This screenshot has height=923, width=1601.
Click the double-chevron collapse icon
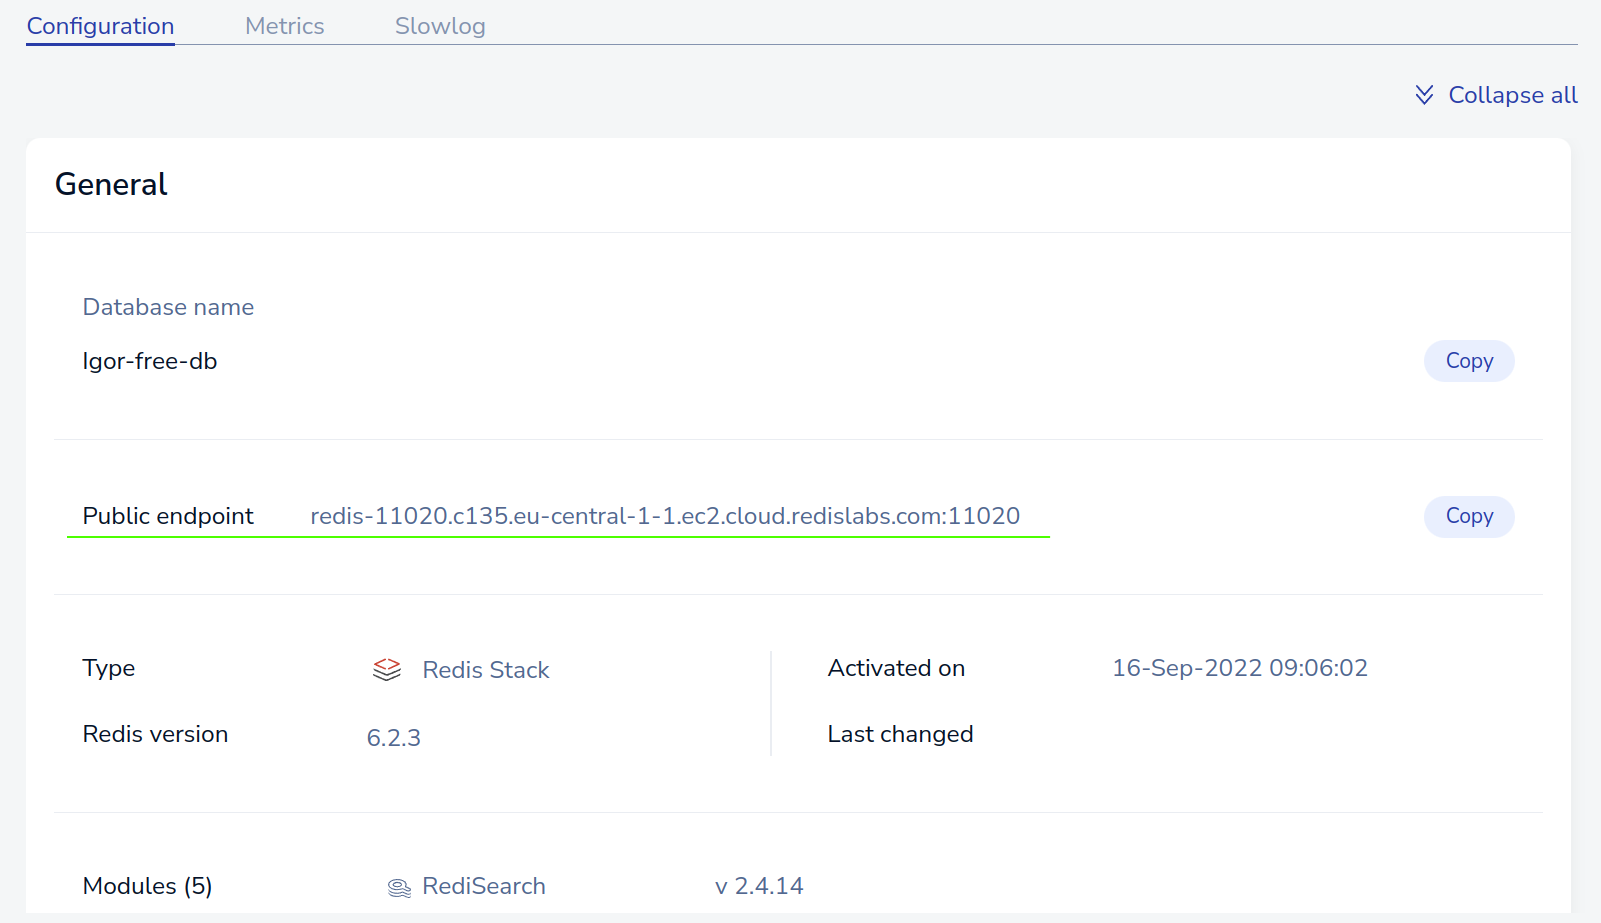tap(1424, 94)
